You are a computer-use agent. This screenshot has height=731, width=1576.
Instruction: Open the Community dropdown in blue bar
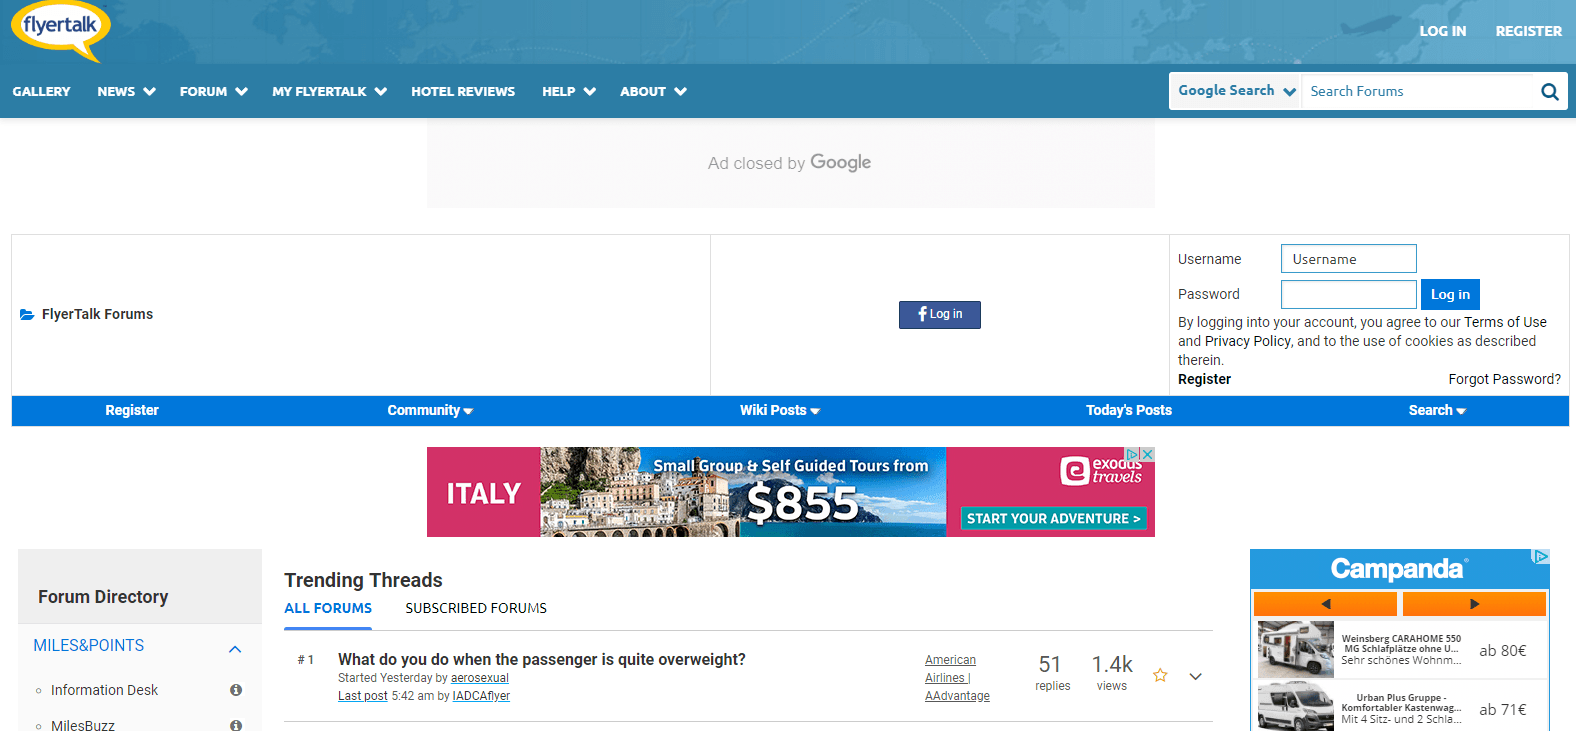[x=430, y=411]
